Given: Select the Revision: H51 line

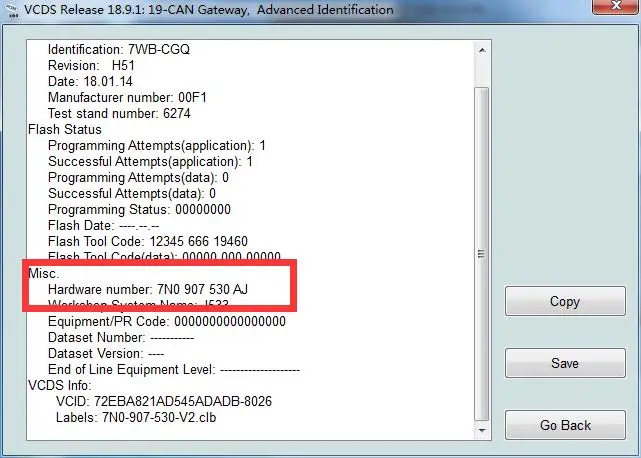Looking at the screenshot, I should (x=91, y=65).
